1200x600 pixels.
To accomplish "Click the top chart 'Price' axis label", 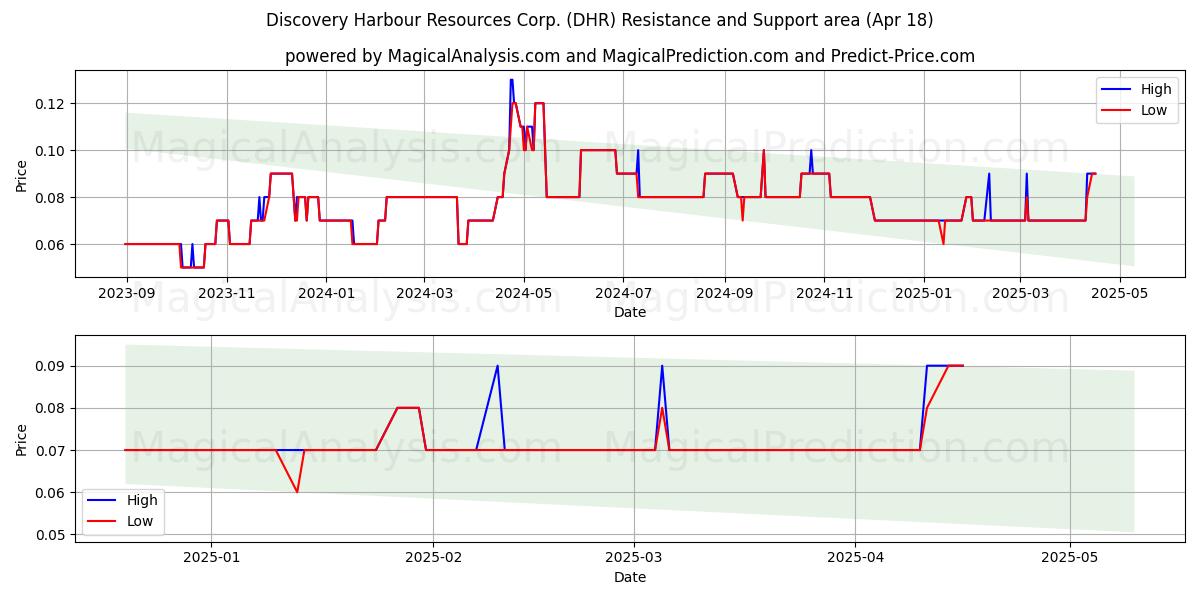I will click(x=22, y=174).
